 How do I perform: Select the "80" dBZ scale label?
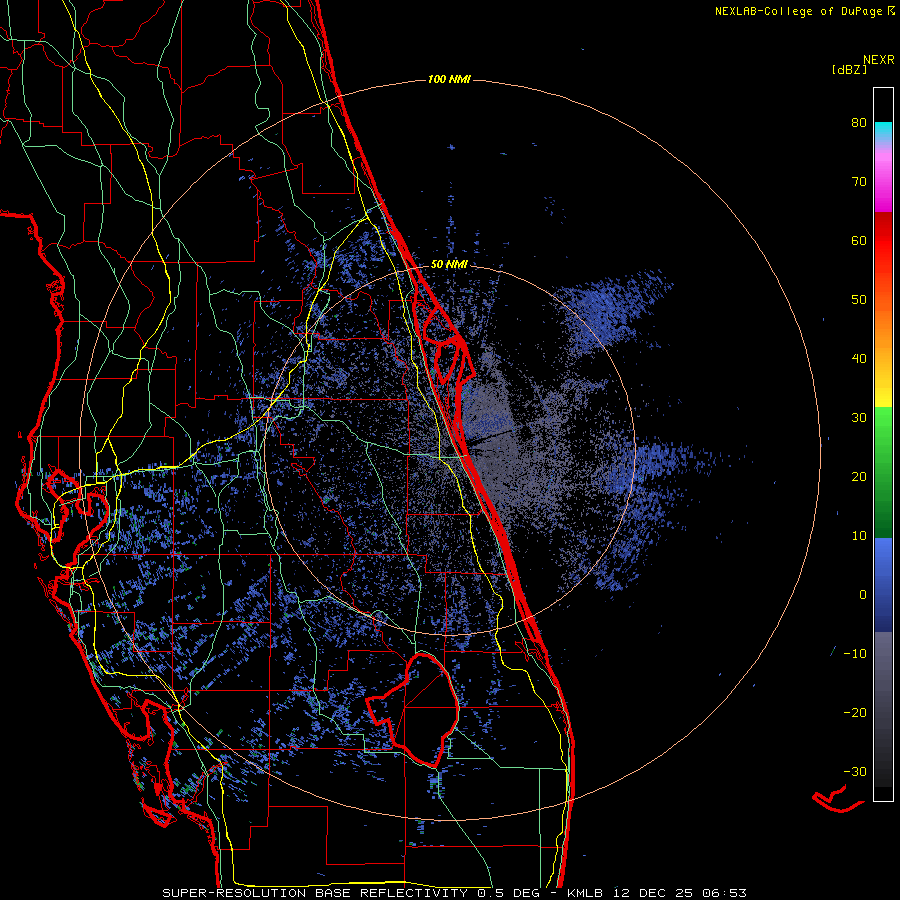(859, 122)
